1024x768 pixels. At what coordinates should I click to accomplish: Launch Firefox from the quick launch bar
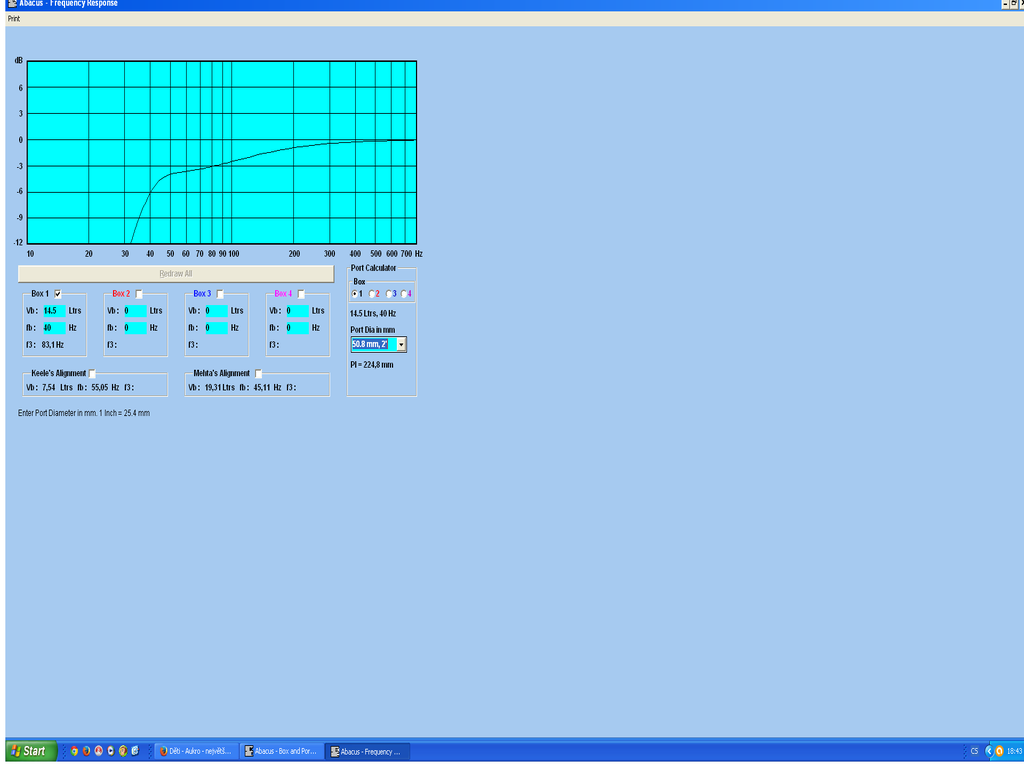(86, 751)
